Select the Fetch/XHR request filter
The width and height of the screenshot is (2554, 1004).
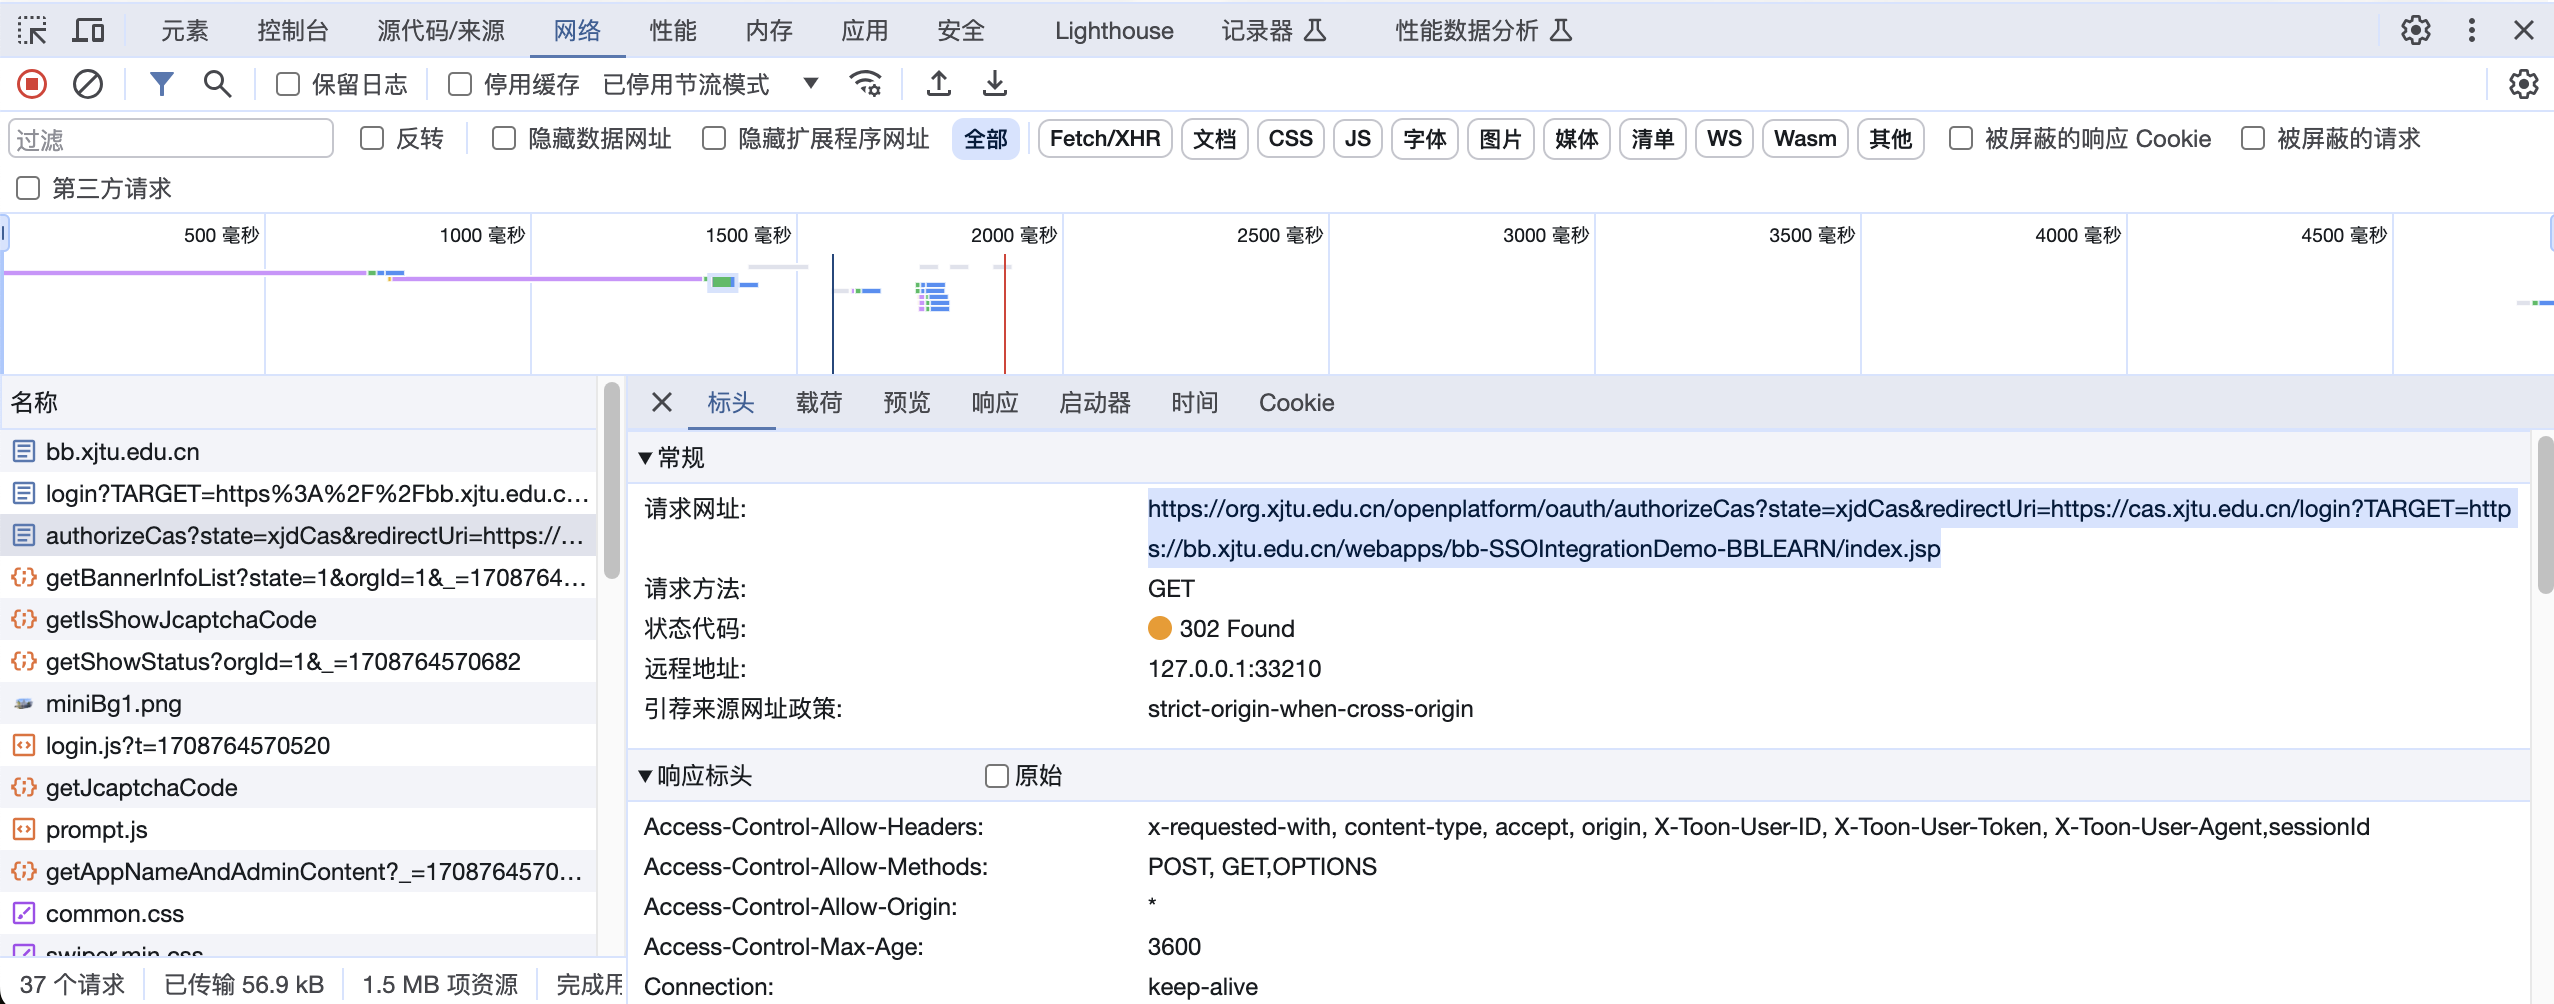click(1103, 139)
